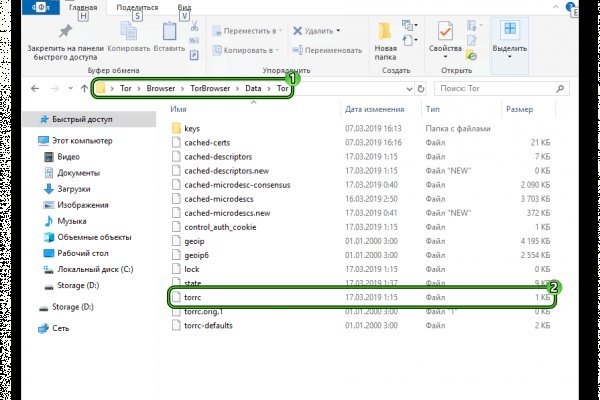Open the keys folder
The height and width of the screenshot is (400, 600).
[x=193, y=128]
